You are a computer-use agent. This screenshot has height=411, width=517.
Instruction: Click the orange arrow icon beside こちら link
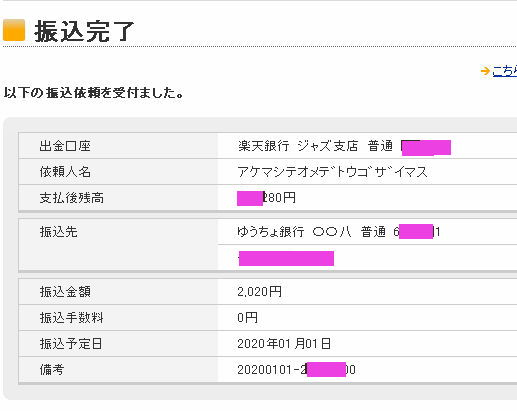click(x=485, y=71)
